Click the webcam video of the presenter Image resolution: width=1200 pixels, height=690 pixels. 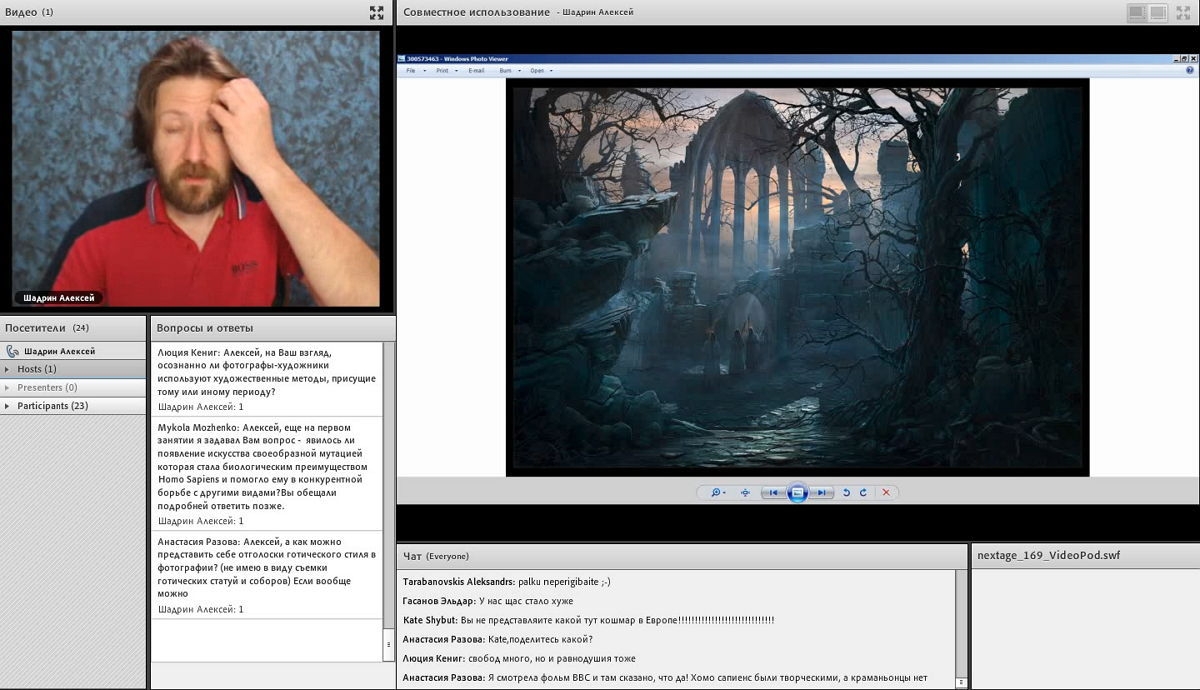[196, 168]
